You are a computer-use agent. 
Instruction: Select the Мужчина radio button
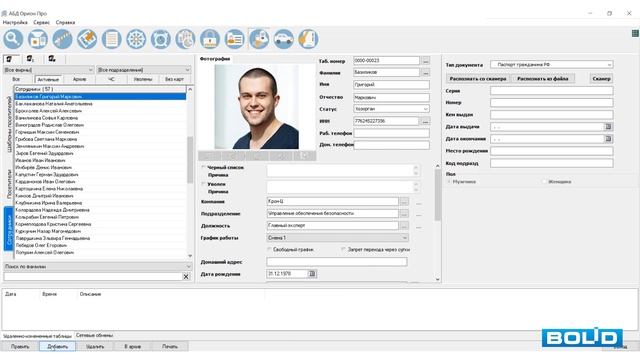point(449,182)
